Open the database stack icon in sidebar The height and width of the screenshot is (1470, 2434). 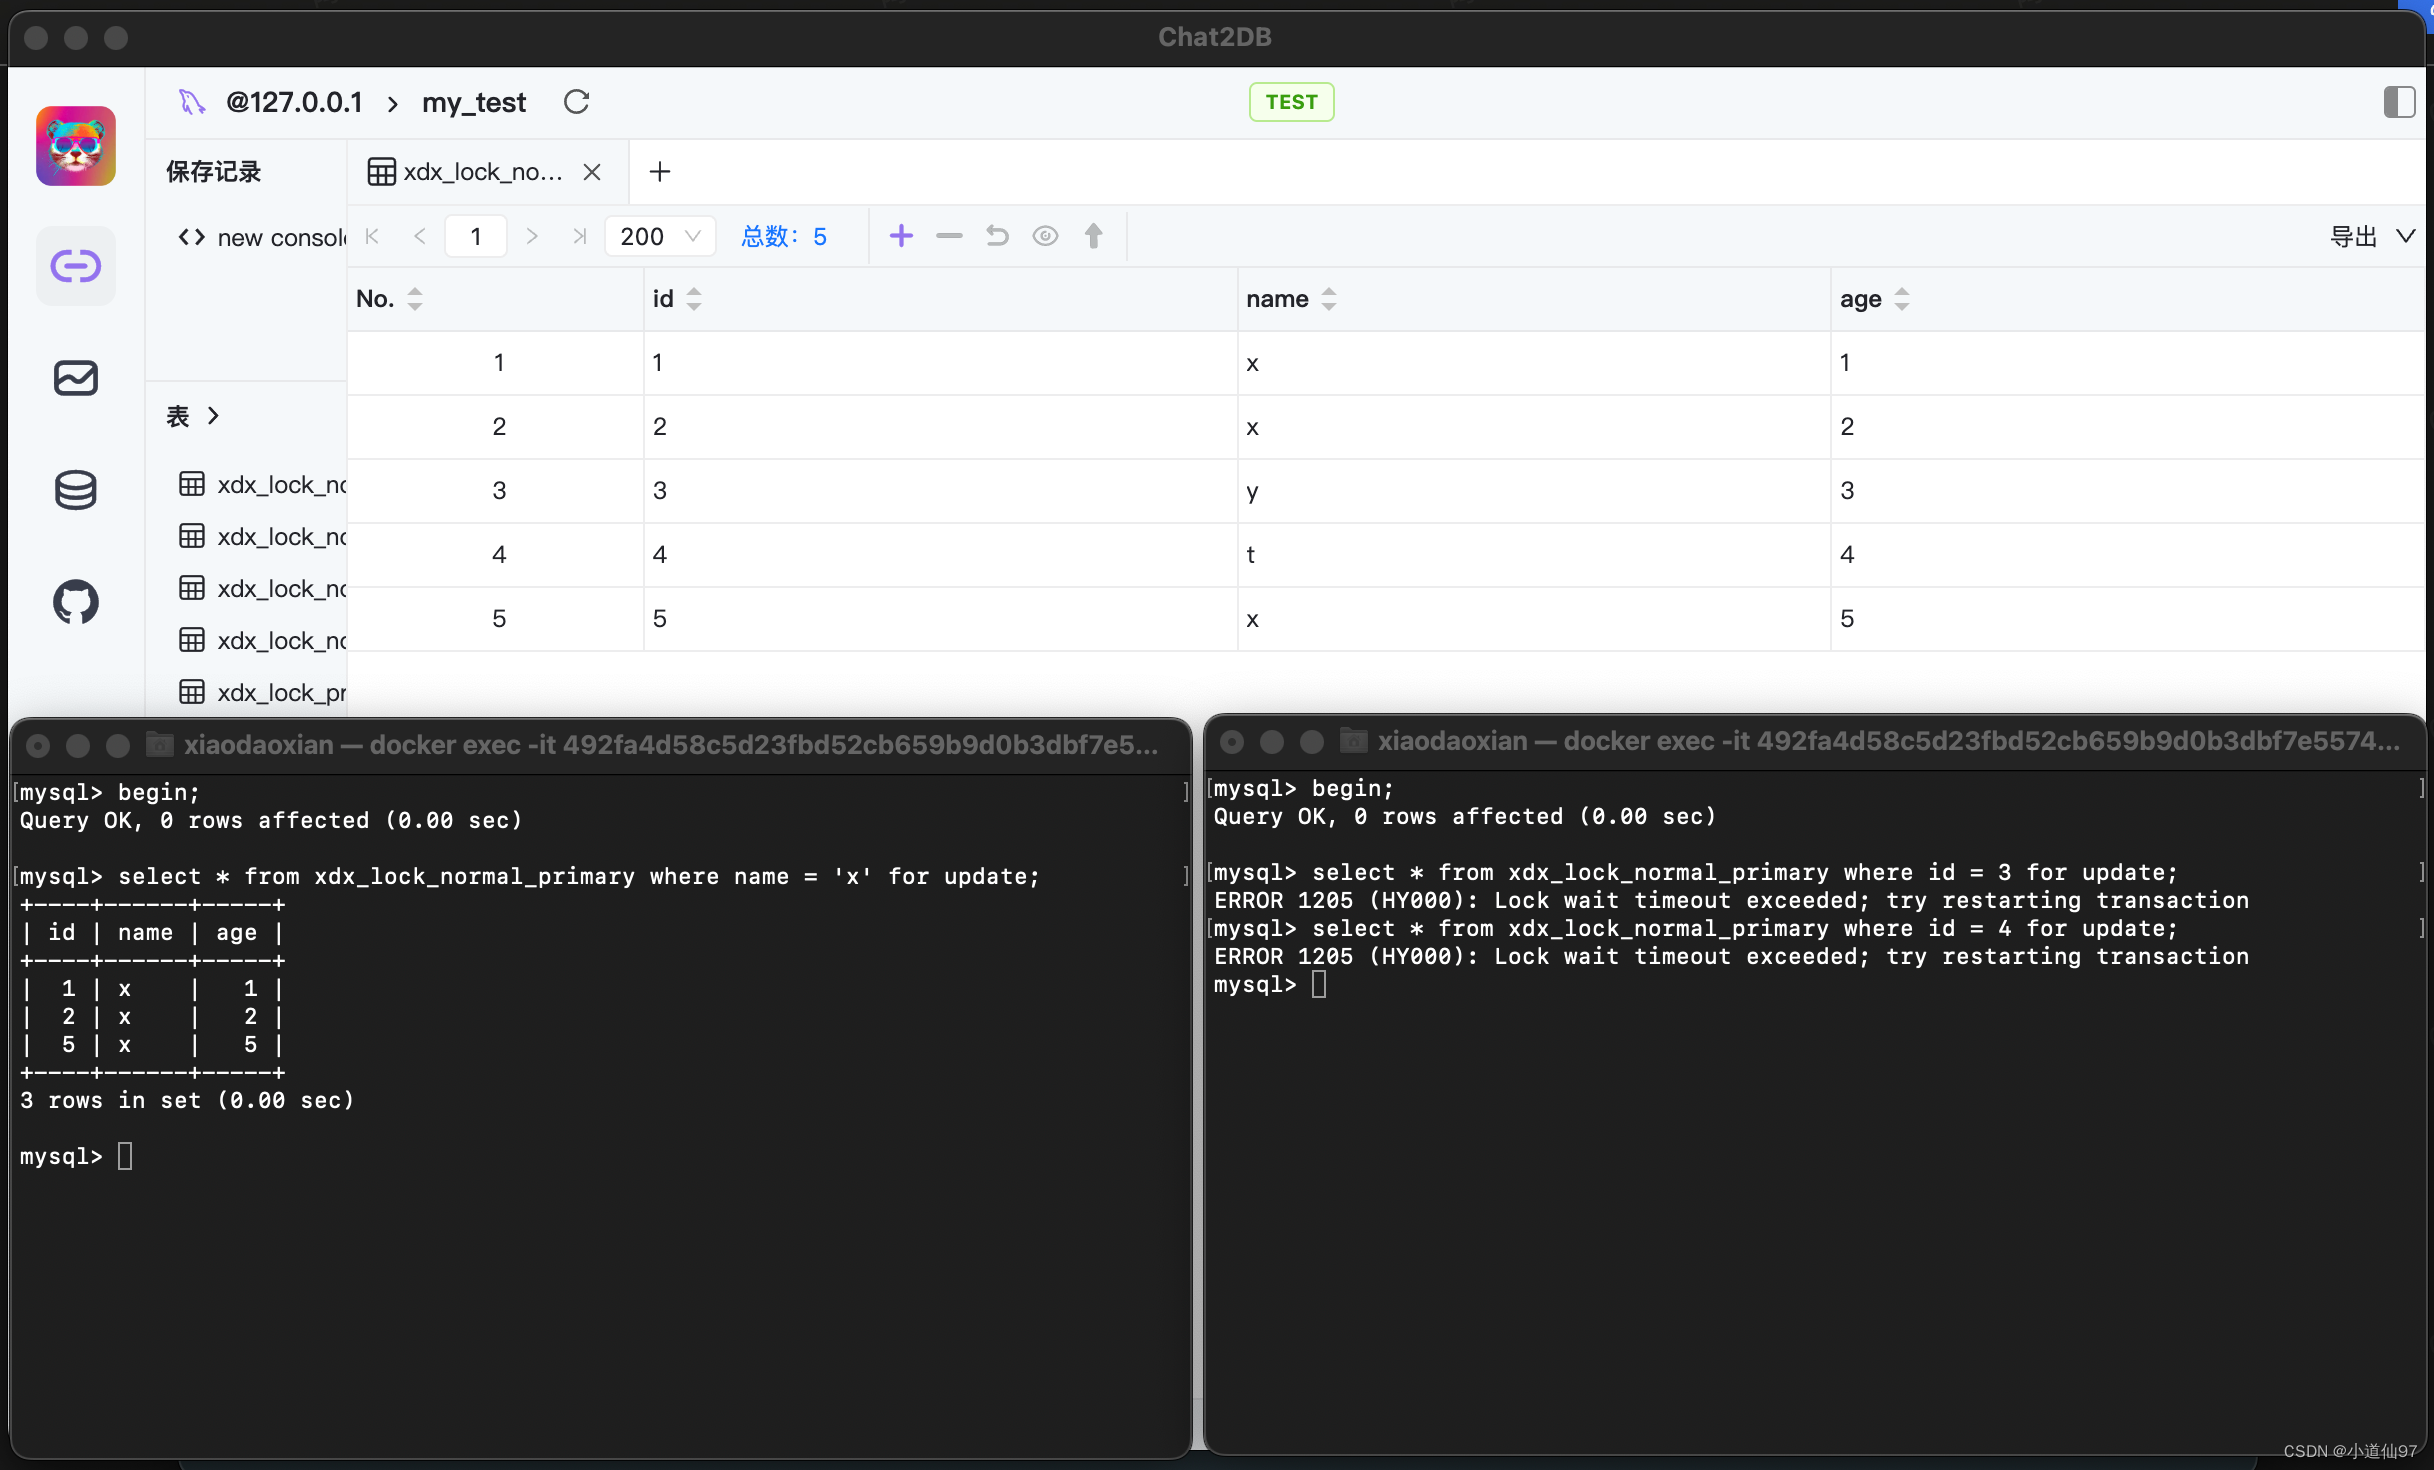(x=76, y=490)
